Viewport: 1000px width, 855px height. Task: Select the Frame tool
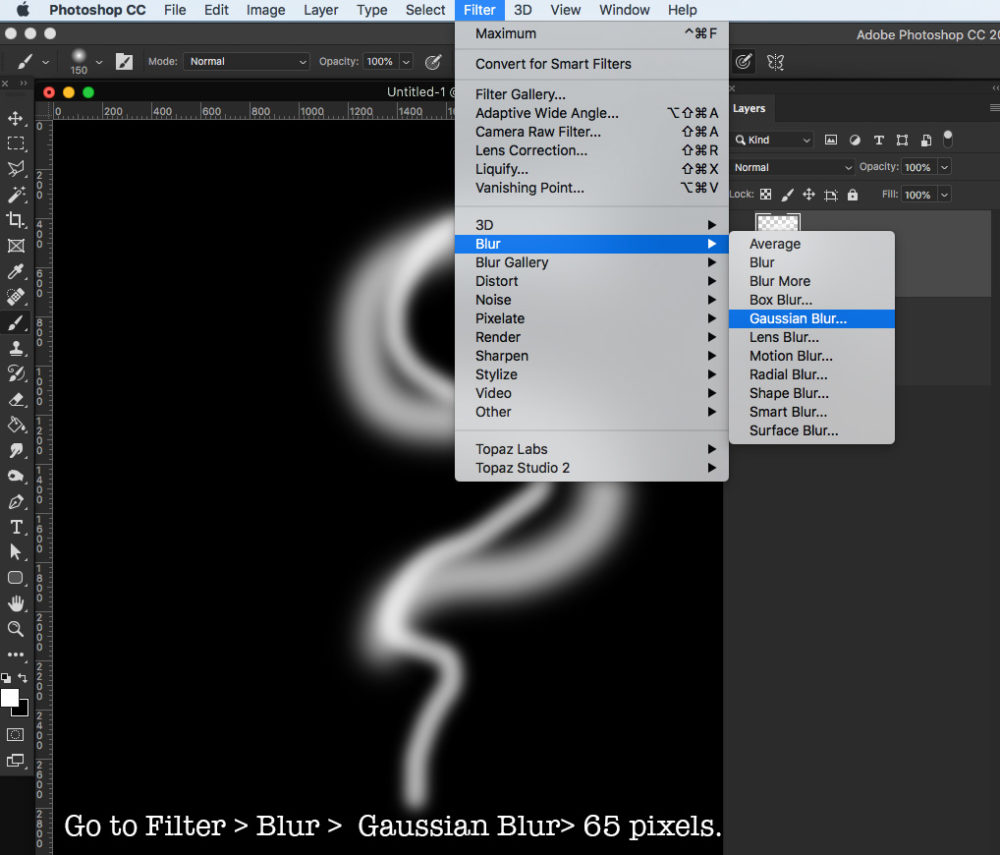point(15,245)
